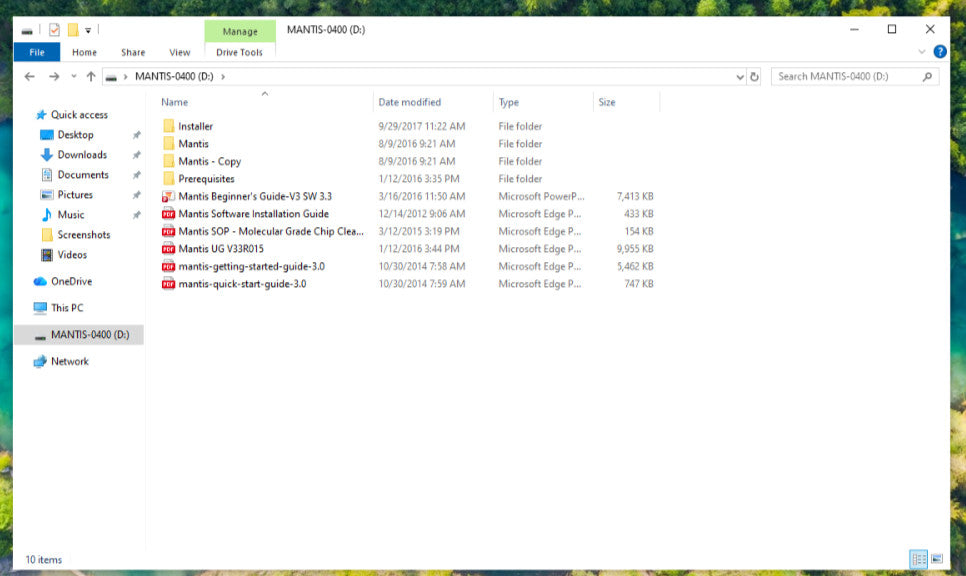The width and height of the screenshot is (966, 576).
Task: Sort by the Type column header
Action: pos(543,102)
